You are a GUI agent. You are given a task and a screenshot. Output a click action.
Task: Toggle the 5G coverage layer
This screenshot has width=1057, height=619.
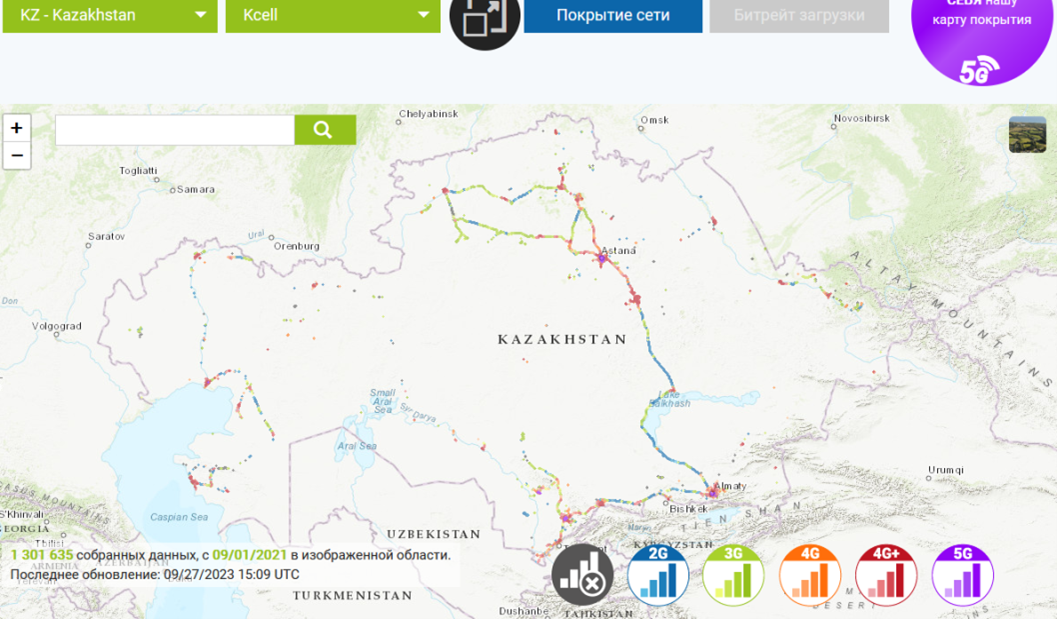[962, 575]
